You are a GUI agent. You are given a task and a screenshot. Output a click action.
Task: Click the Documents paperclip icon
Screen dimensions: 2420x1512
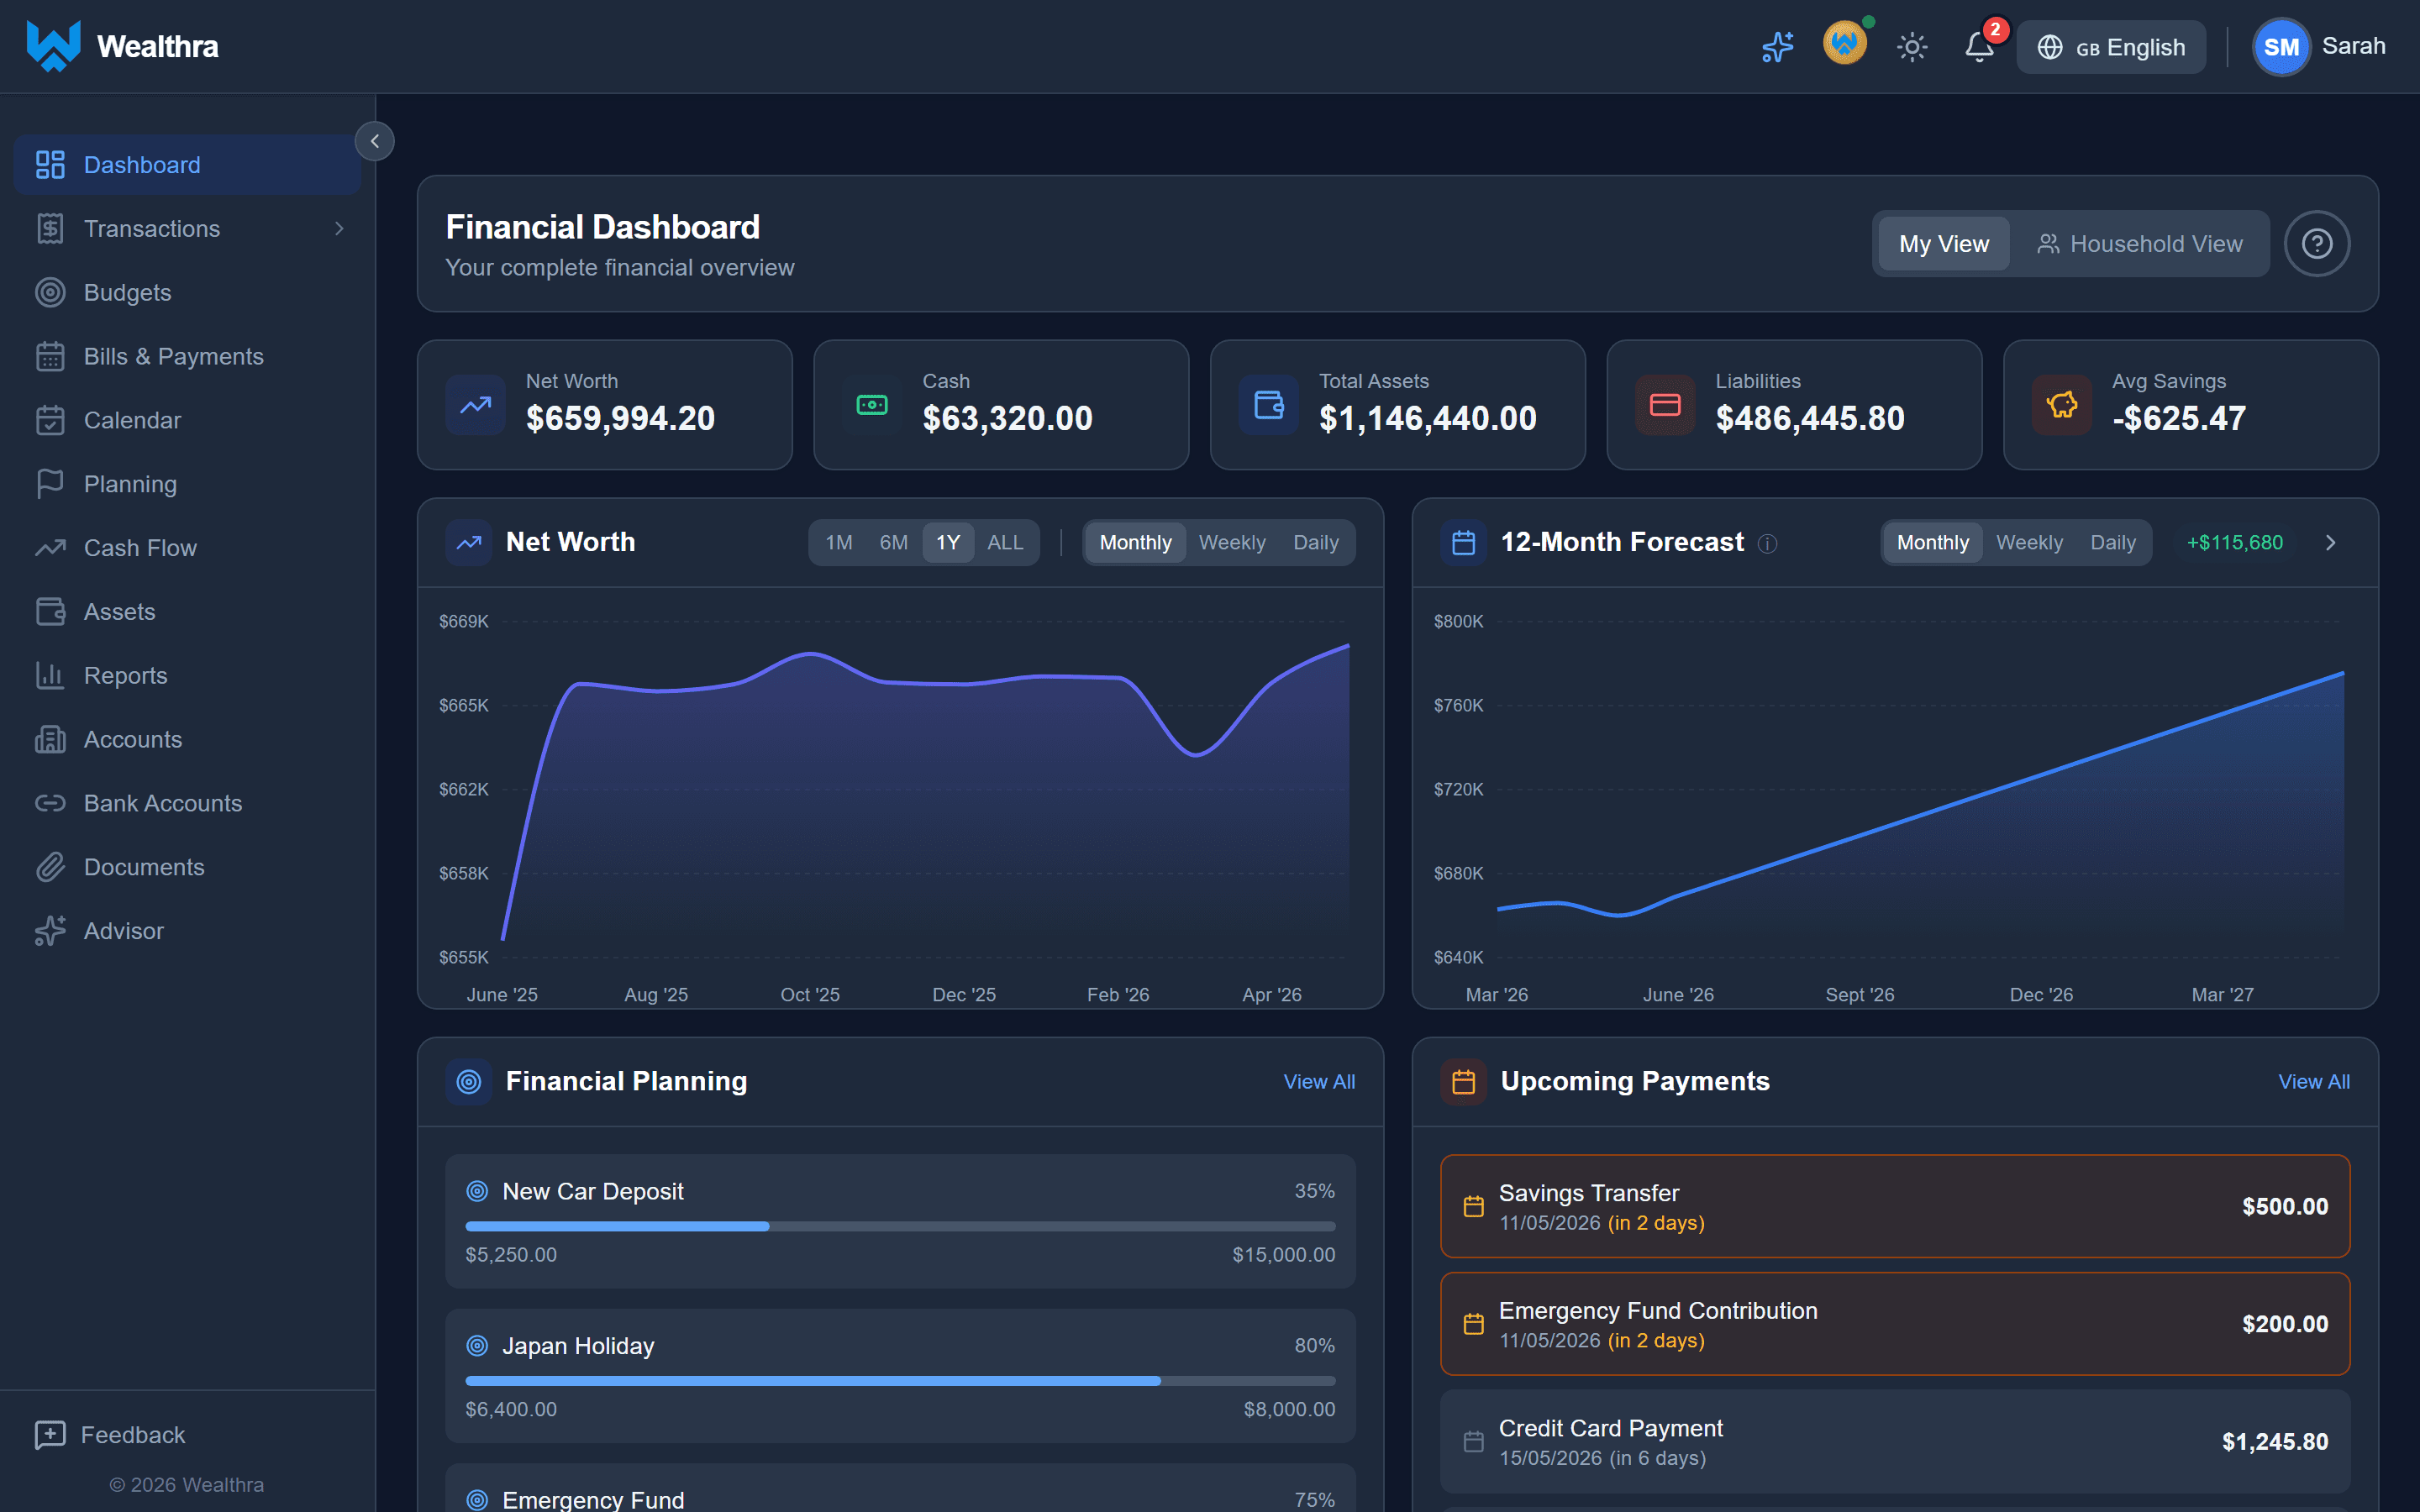coord(50,867)
